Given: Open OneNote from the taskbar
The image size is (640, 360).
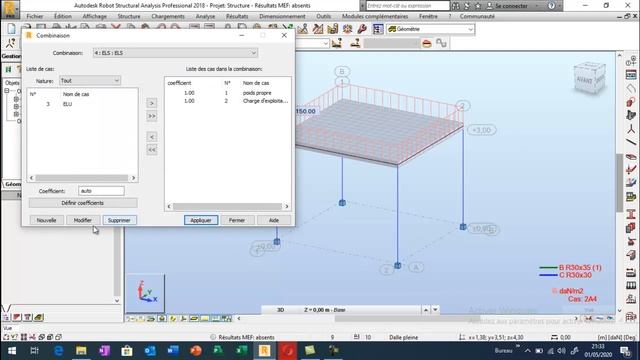Looking at the screenshot, I should click(x=104, y=351).
